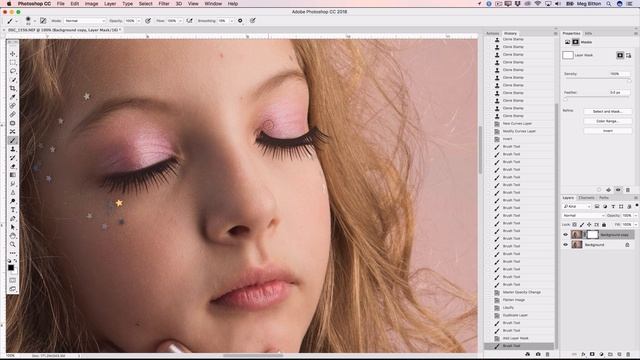Screen dimensions: 640x360
Task: Select the Clone Stamp tool in the tools panel
Action: click(x=13, y=149)
